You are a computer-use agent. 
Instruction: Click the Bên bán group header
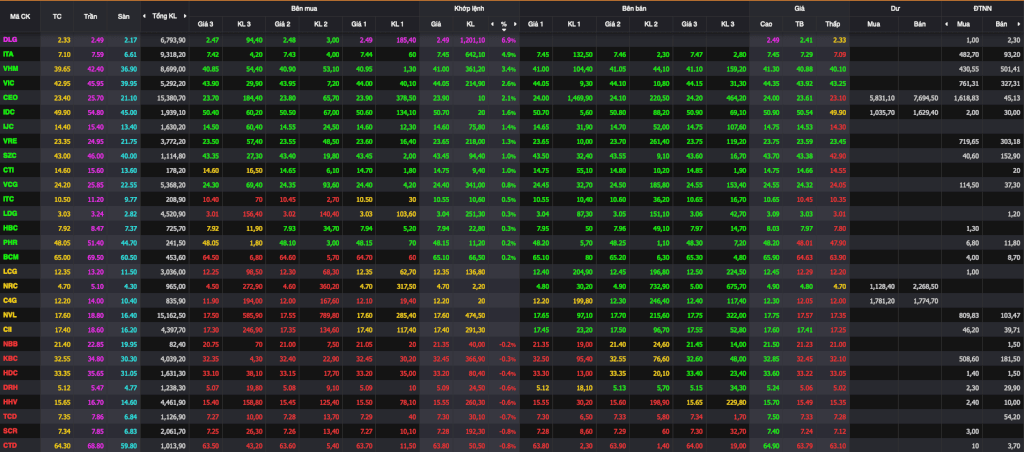pos(635,7)
